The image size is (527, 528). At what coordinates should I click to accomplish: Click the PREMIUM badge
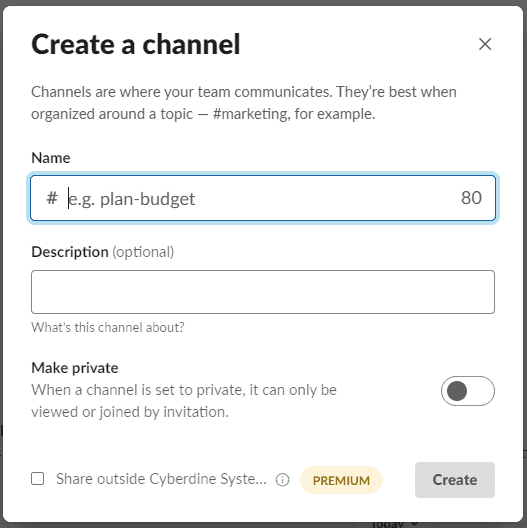tap(341, 480)
